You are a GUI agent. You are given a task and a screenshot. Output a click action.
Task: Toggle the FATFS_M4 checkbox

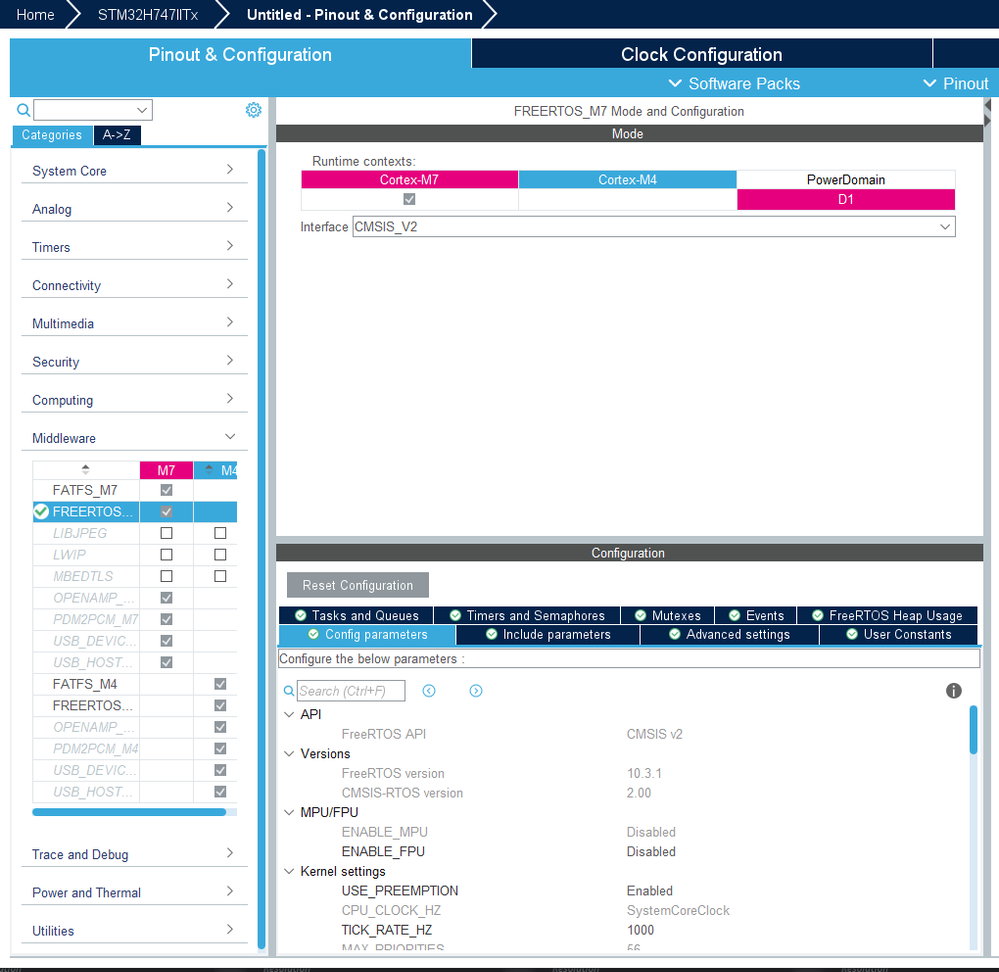(220, 684)
